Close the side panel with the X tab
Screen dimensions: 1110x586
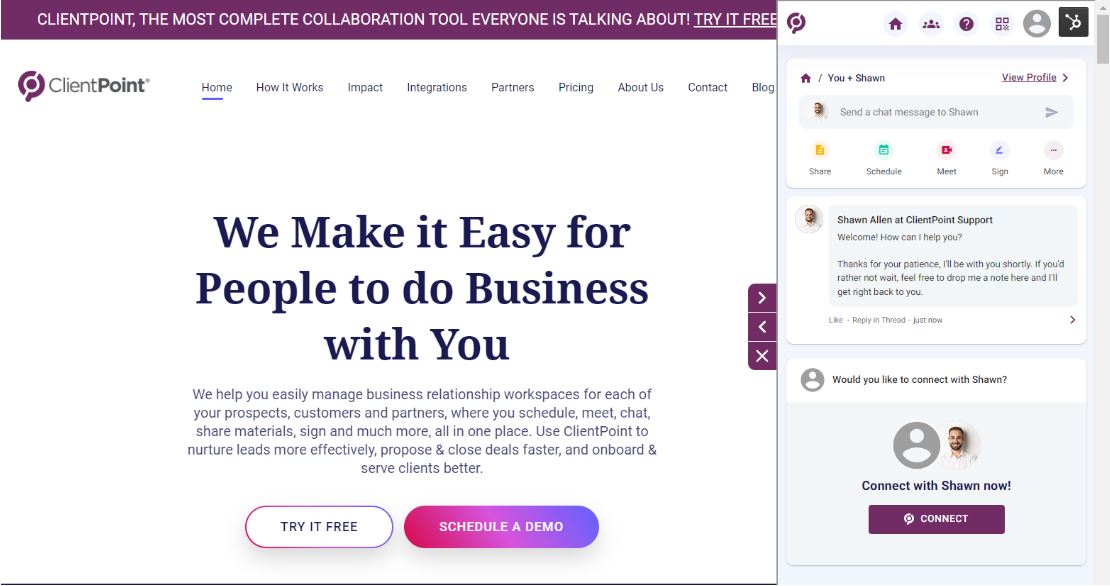[x=762, y=356]
